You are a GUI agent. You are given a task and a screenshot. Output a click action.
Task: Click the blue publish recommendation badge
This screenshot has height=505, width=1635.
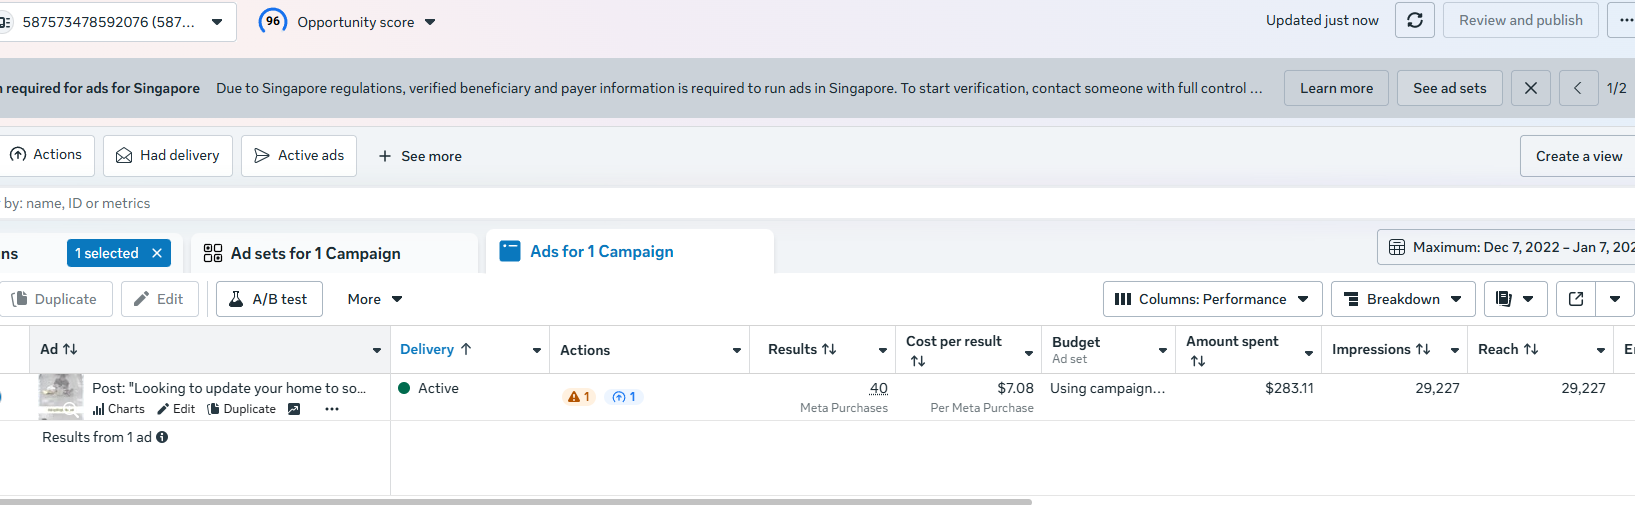click(624, 397)
